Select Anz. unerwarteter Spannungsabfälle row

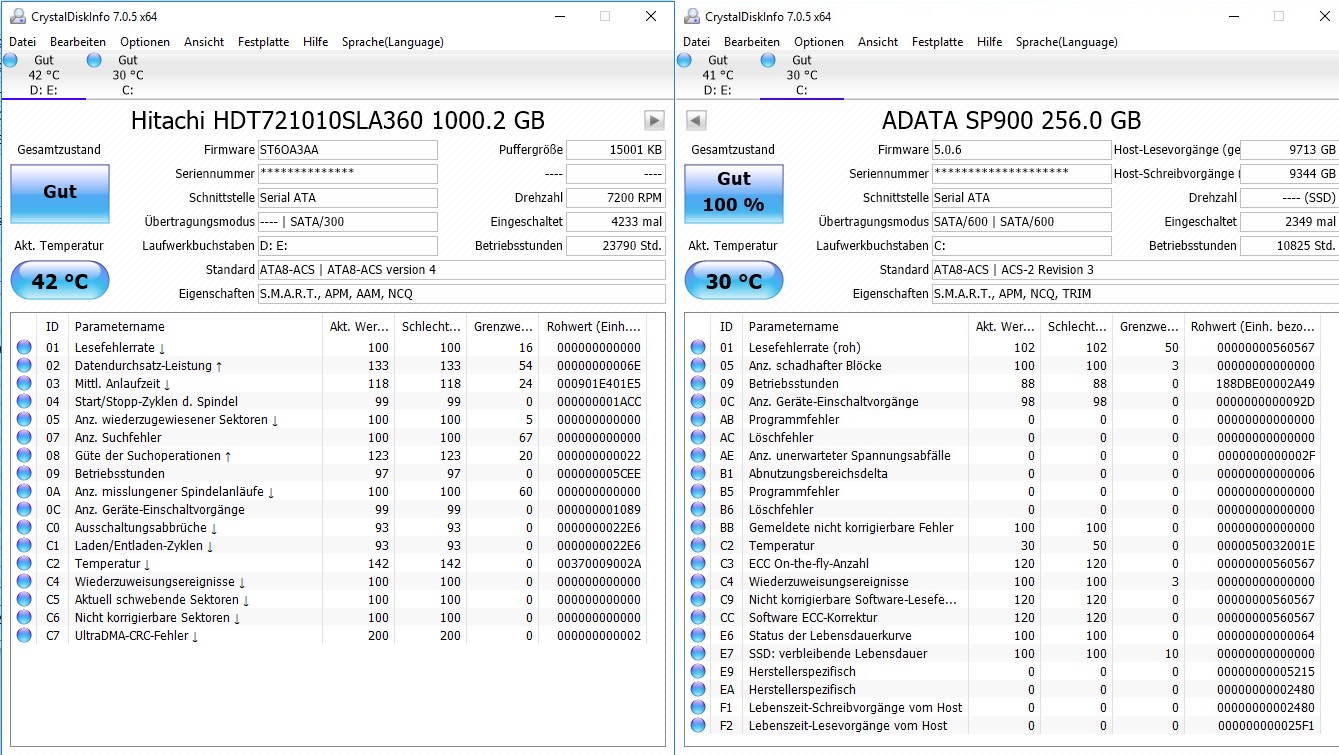click(1003, 456)
